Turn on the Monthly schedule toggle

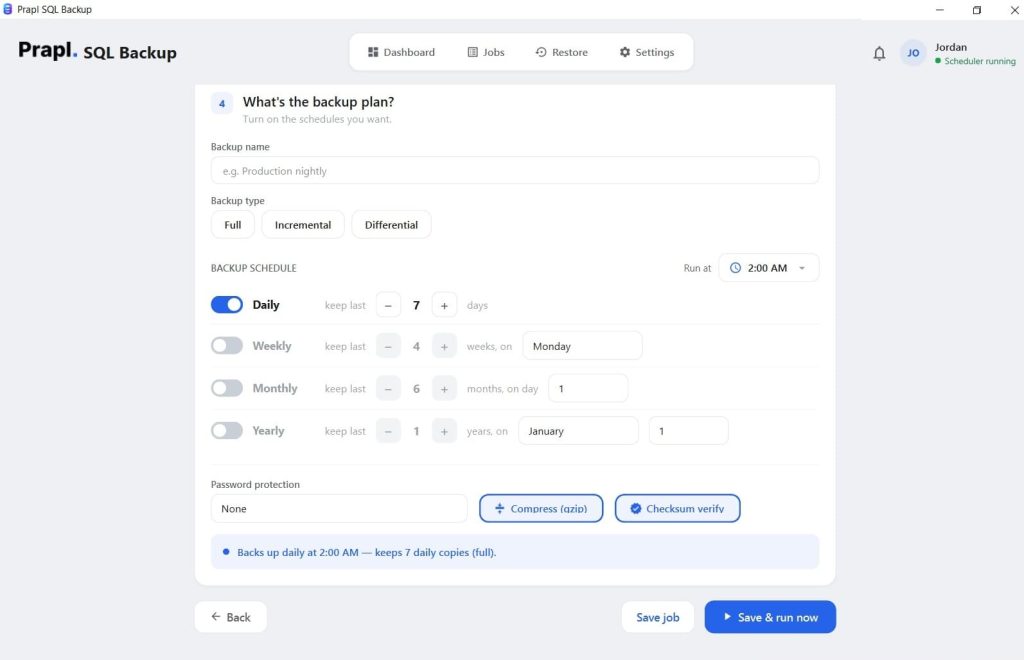click(x=227, y=388)
